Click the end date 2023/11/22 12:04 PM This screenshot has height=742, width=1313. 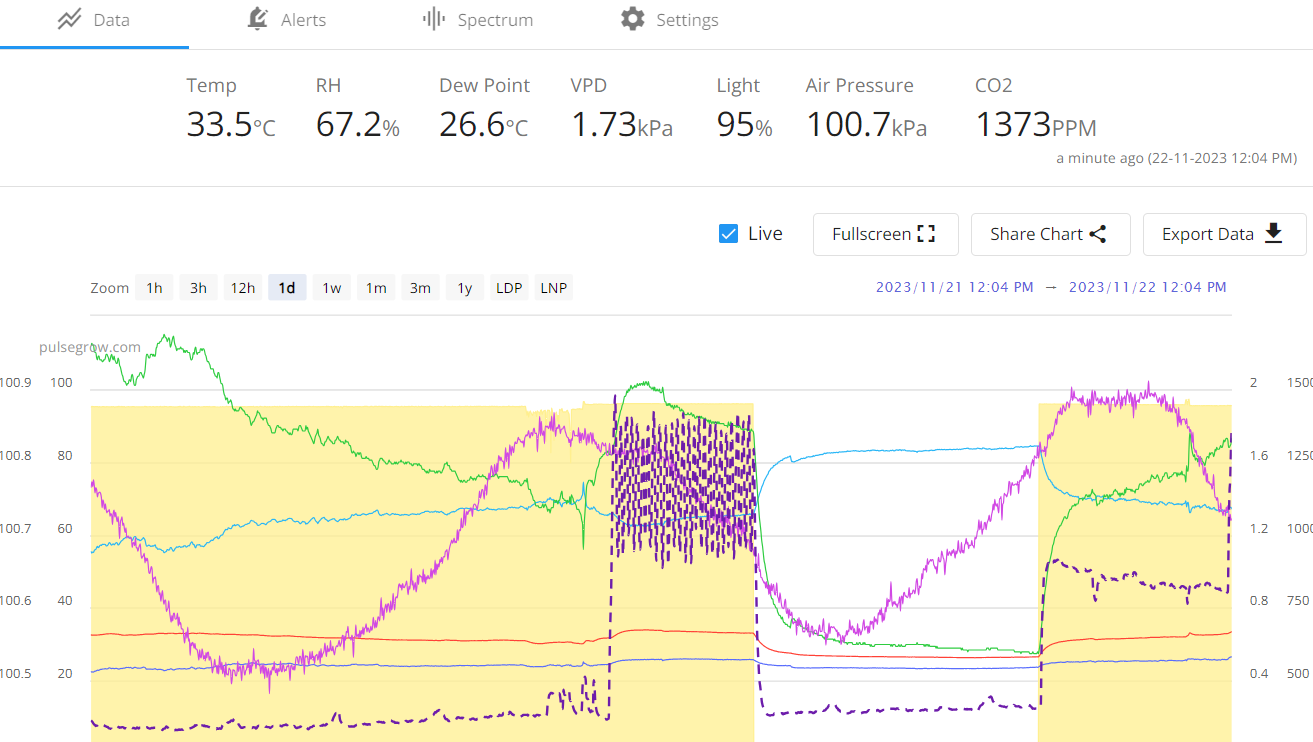(x=1148, y=287)
